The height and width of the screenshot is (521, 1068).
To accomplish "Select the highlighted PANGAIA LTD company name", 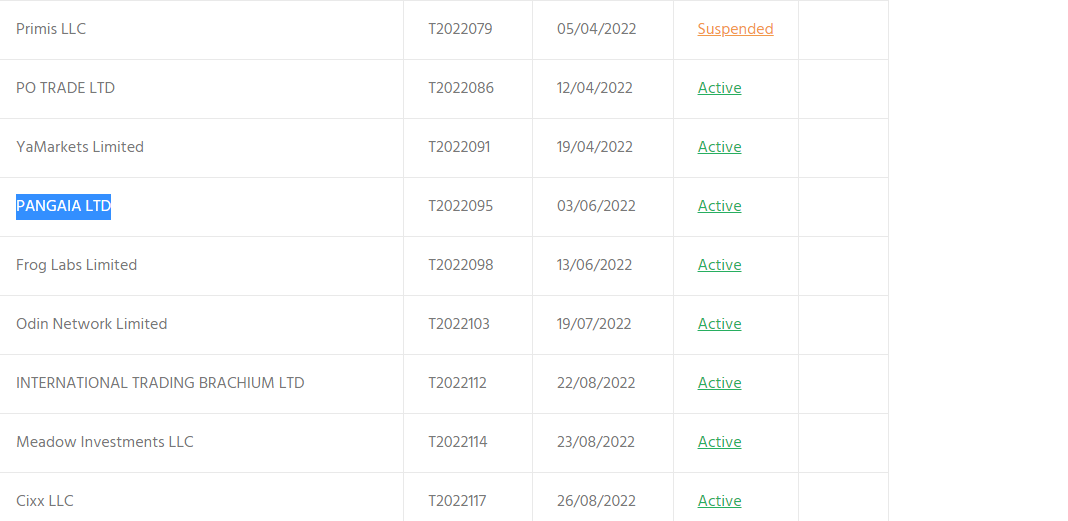I will pyautogui.click(x=63, y=206).
